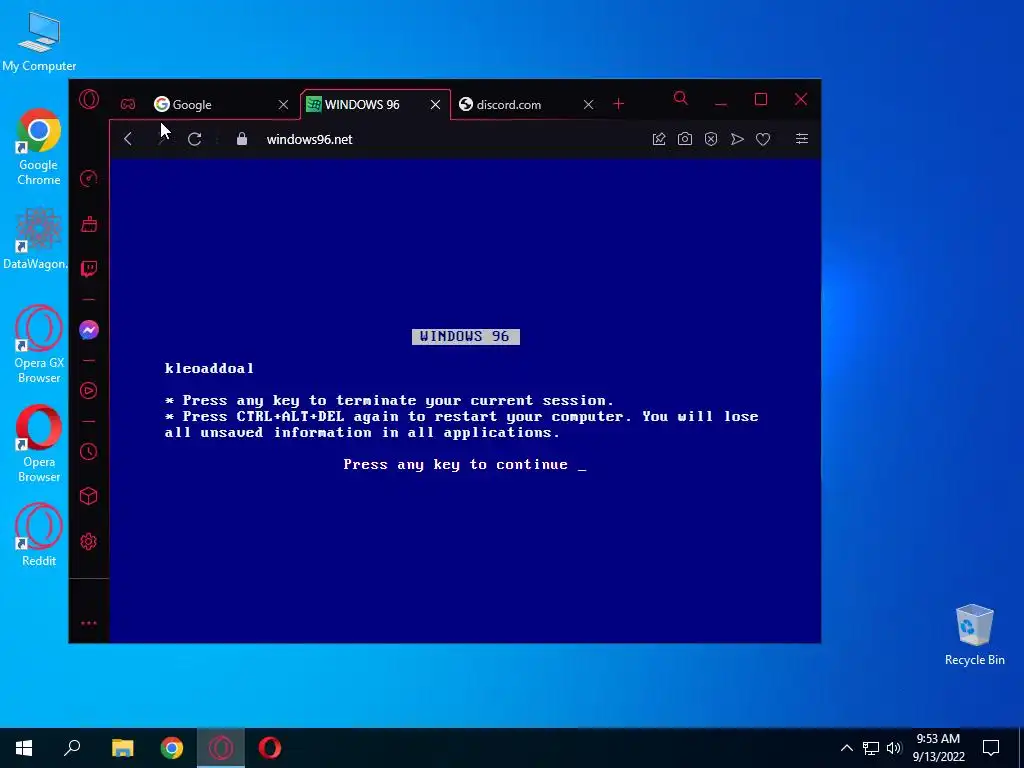This screenshot has height=768, width=1024.
Task: Take a snapshot with camera icon
Action: pyautogui.click(x=684, y=139)
